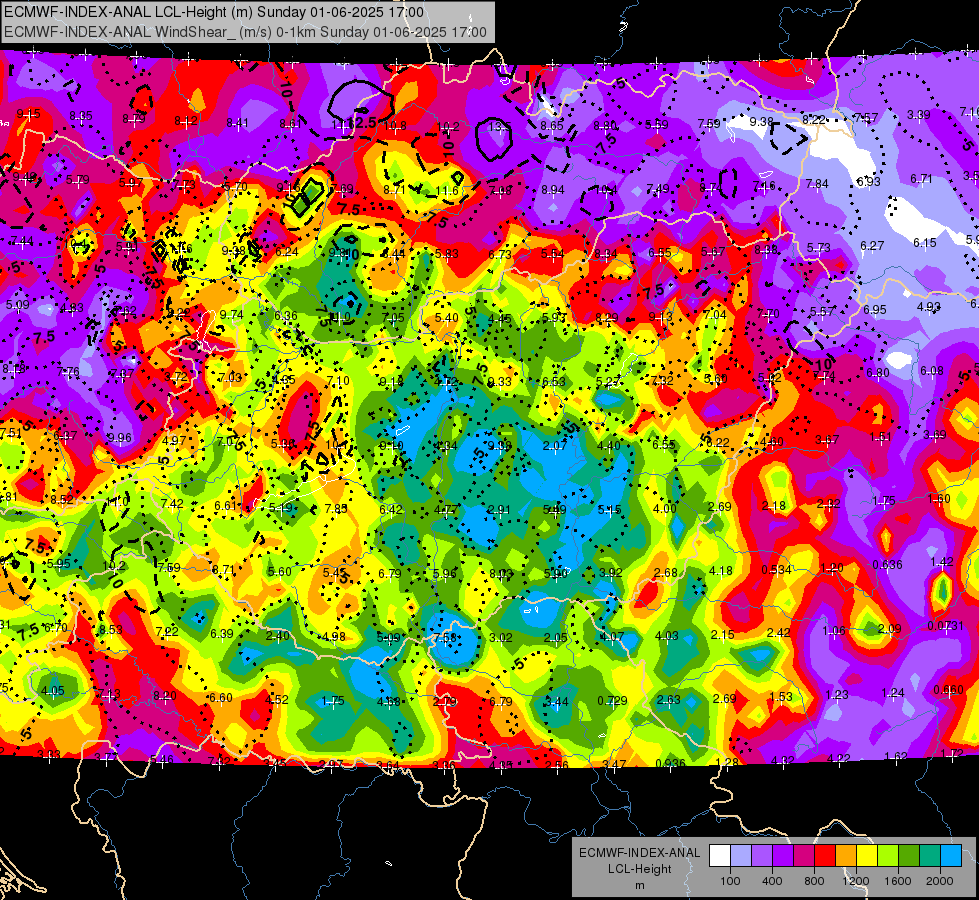Click the 3.39 grid value
Image resolution: width=979 pixels, height=900 pixels.
(918, 115)
